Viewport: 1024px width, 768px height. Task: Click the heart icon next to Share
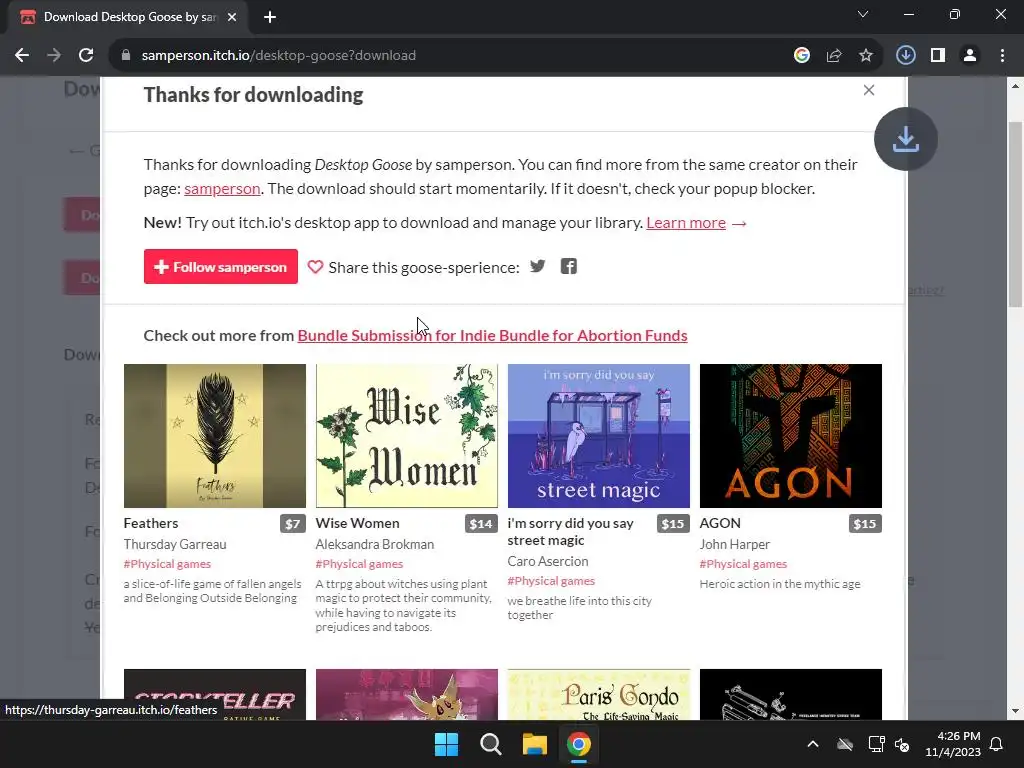click(x=315, y=267)
